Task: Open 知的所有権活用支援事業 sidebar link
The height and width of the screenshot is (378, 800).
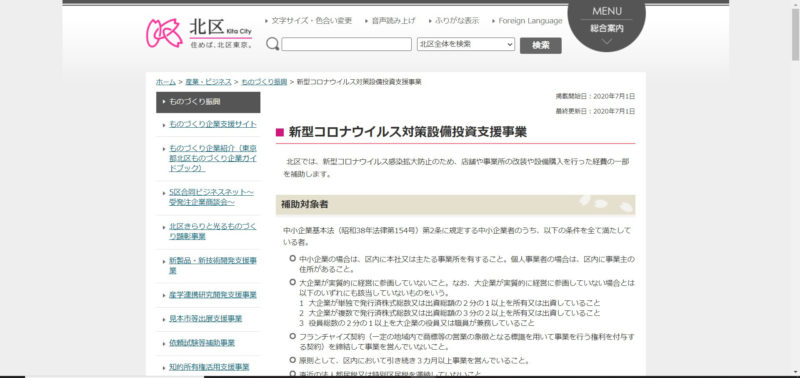Action: click(209, 367)
